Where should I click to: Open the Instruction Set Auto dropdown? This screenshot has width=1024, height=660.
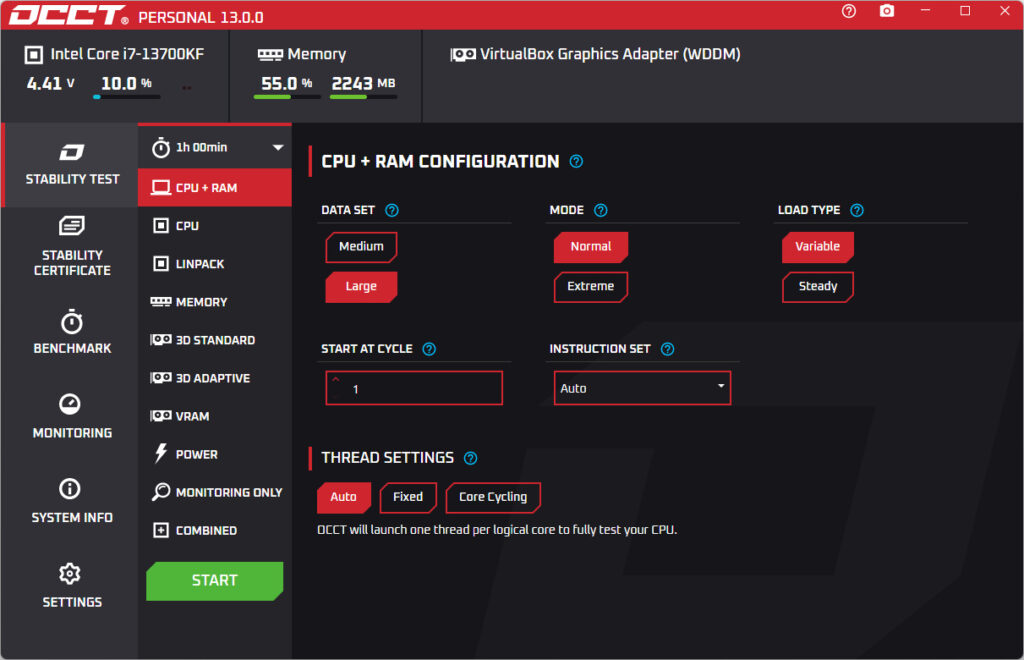[x=643, y=388]
